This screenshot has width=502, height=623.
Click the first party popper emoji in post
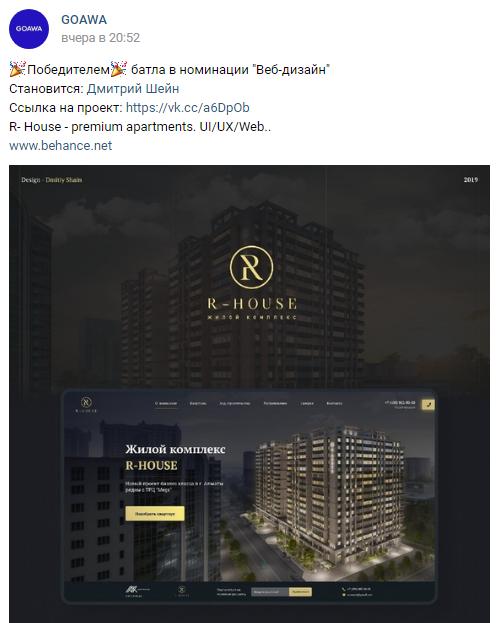pos(17,69)
